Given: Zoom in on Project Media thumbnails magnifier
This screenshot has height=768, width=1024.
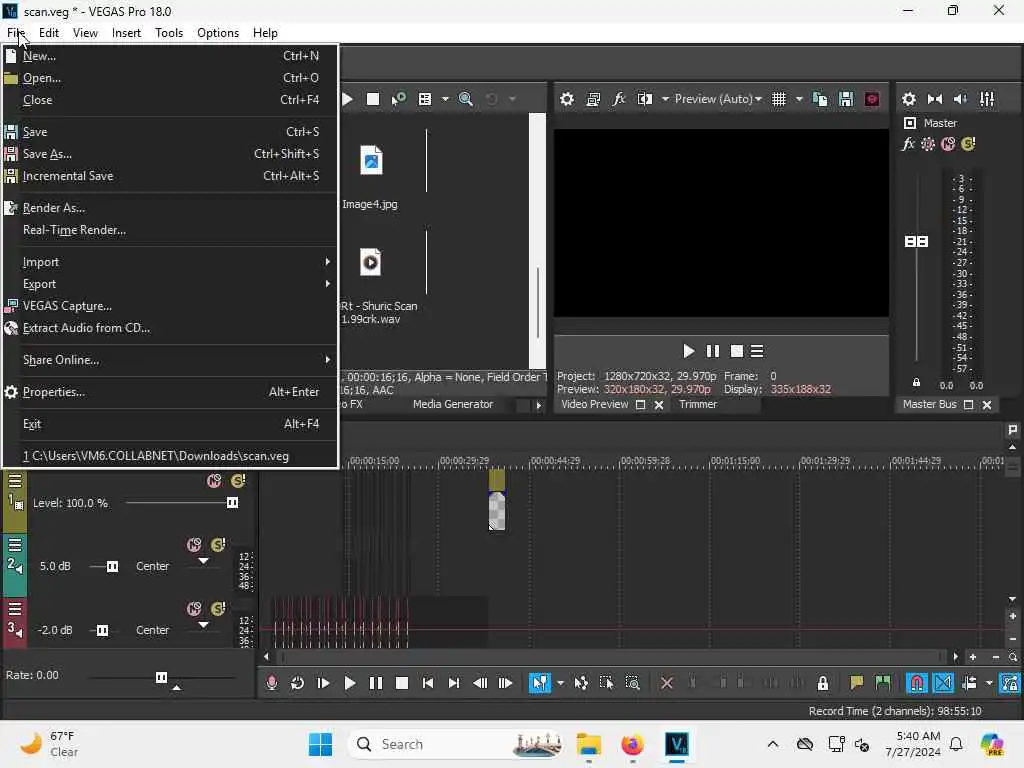Looking at the screenshot, I should click(466, 99).
